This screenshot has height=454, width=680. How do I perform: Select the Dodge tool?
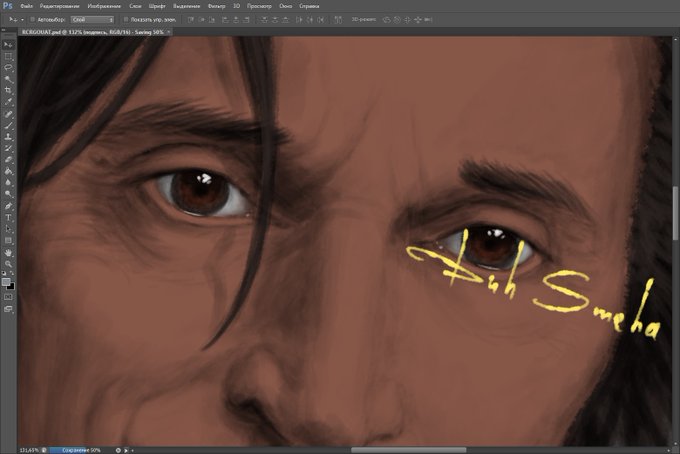click(x=8, y=194)
